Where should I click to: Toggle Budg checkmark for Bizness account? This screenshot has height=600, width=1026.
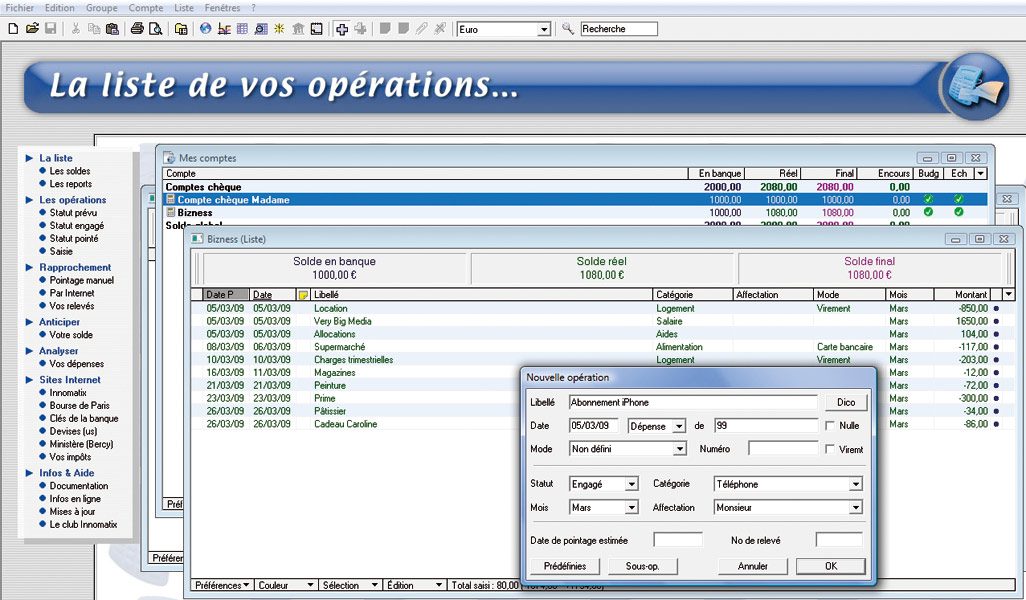tap(928, 212)
